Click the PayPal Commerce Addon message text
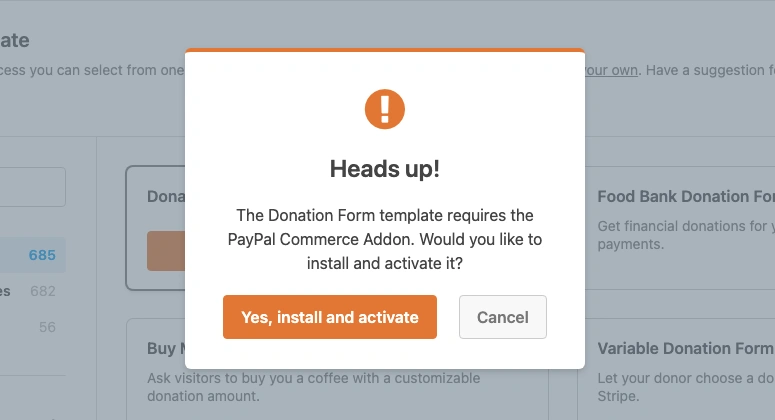Viewport: 775px width, 420px height. [x=384, y=239]
